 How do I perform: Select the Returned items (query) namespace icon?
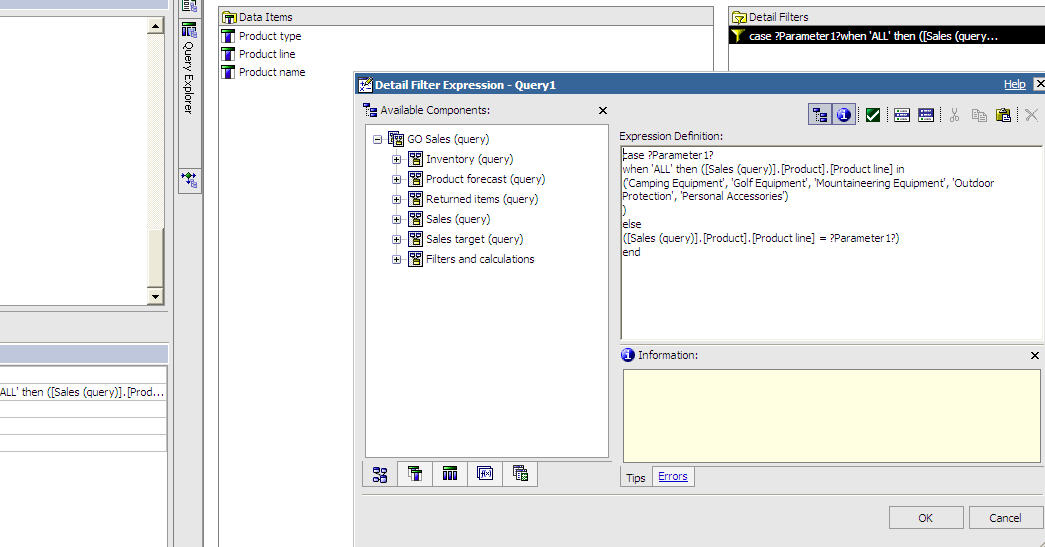(x=415, y=199)
